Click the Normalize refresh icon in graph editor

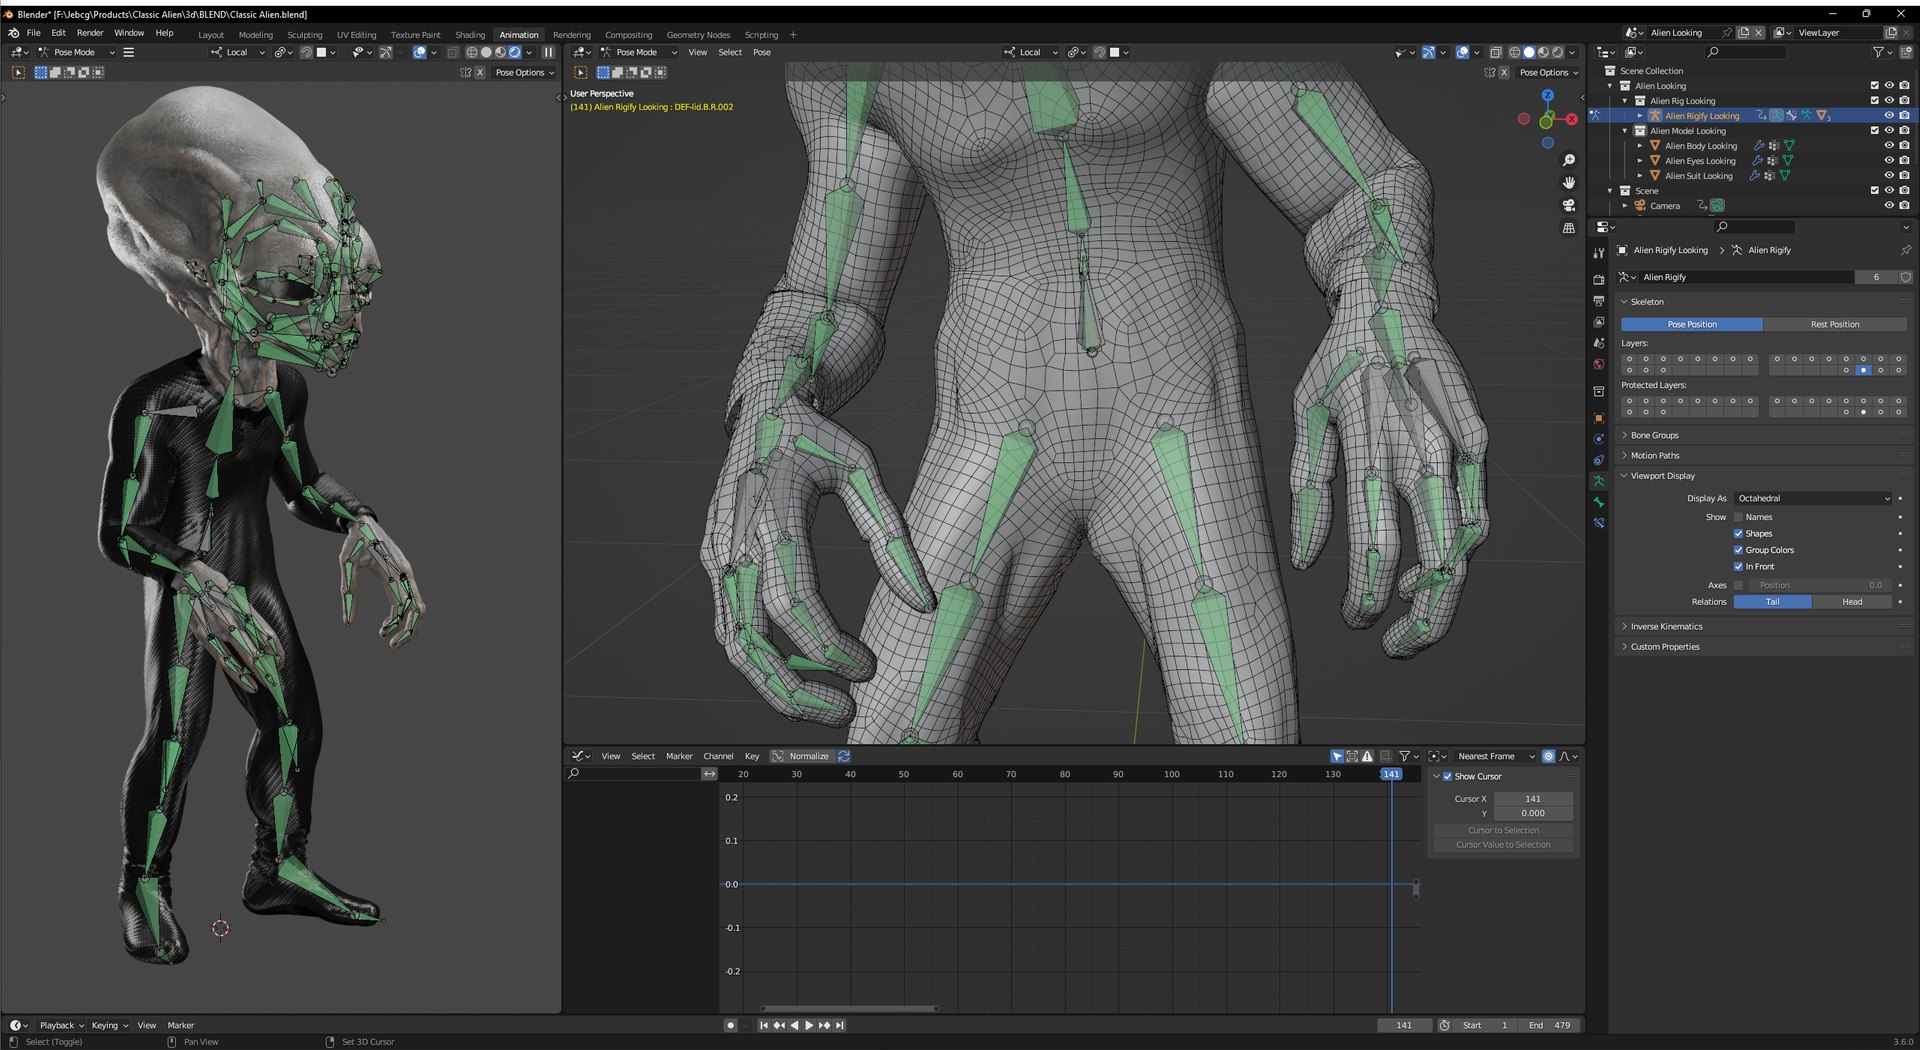coord(844,756)
